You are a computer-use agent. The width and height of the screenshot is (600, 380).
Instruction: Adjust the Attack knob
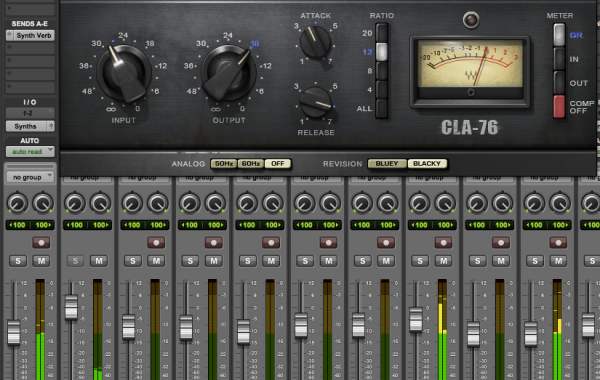click(315, 41)
